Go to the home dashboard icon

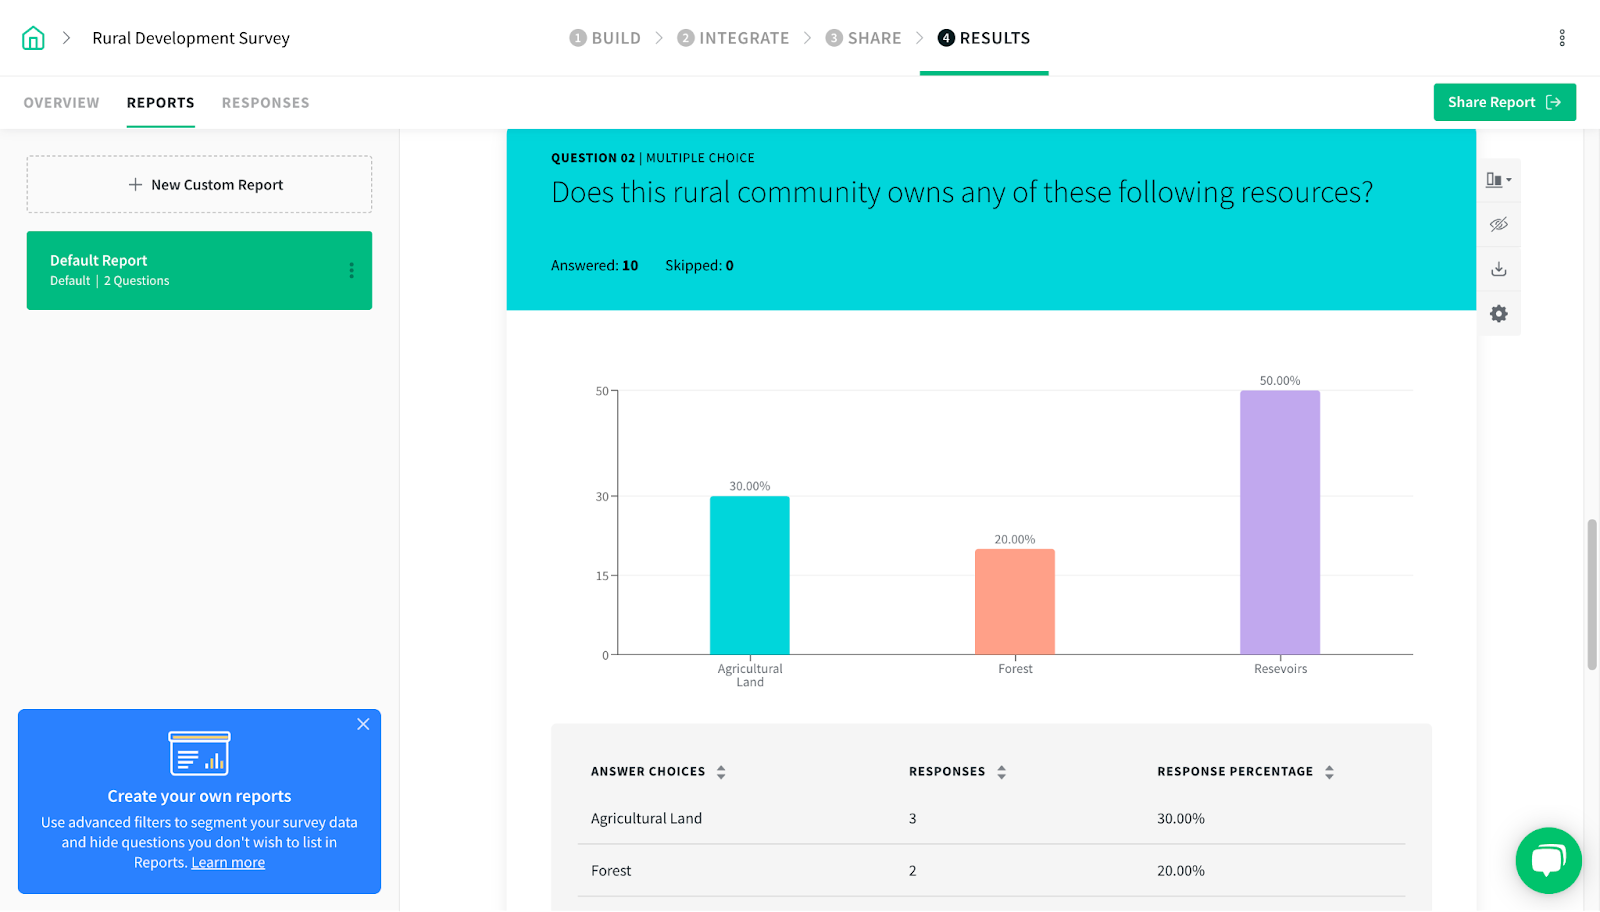coord(33,38)
